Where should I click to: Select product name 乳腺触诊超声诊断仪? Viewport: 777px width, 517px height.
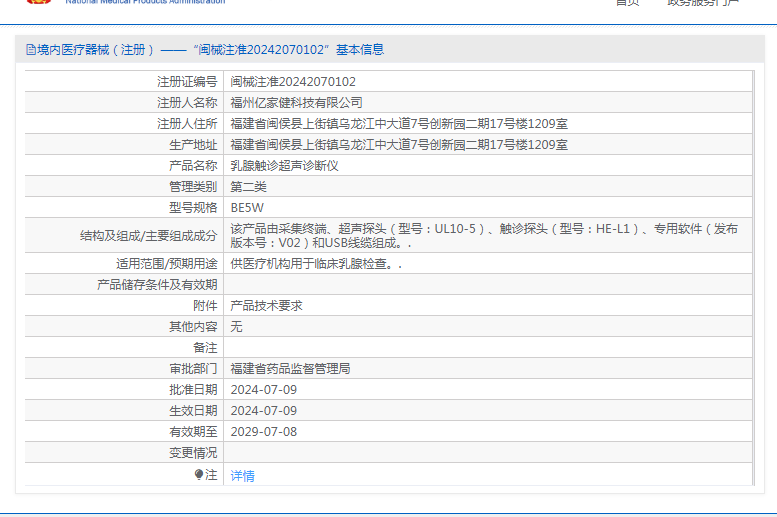(284, 166)
